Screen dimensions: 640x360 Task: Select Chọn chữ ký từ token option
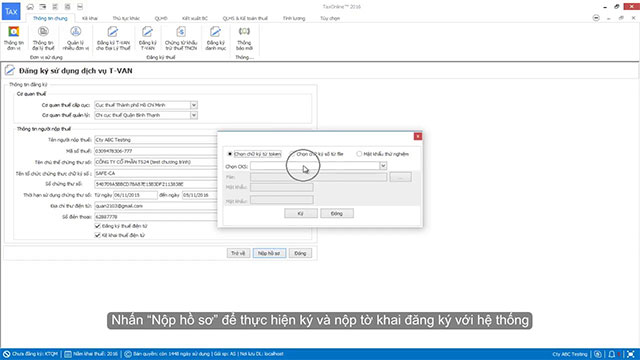[x=230, y=154]
